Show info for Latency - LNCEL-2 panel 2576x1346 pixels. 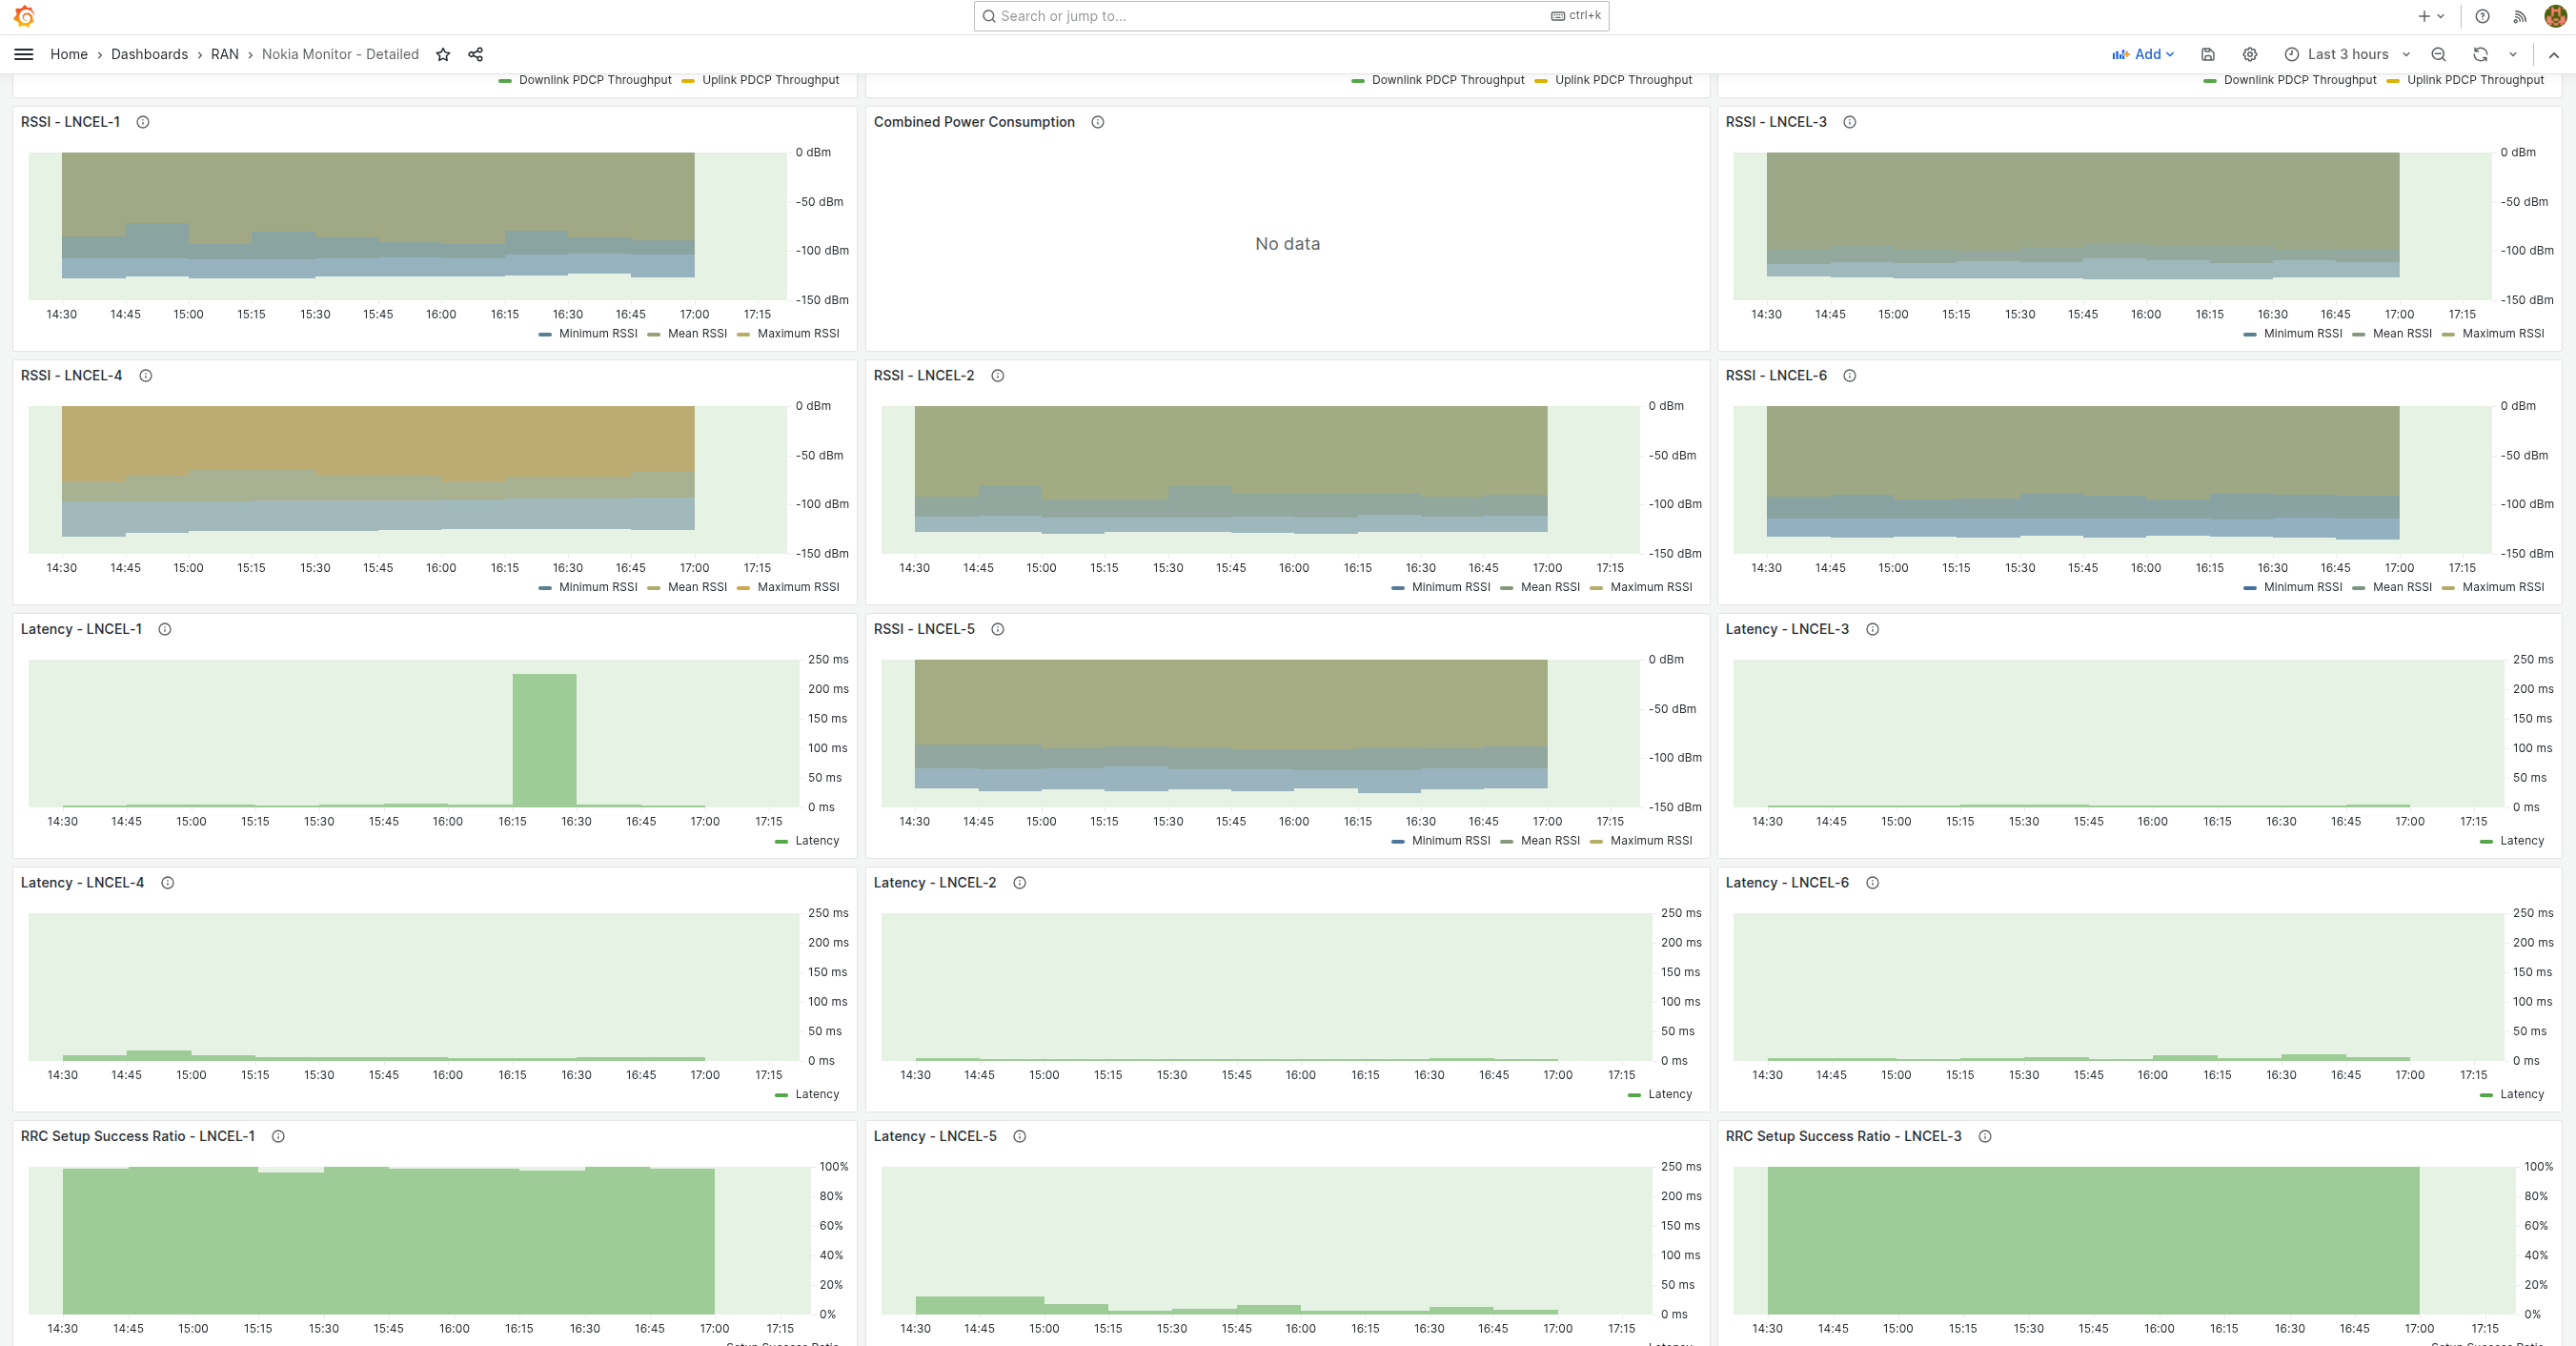point(1020,883)
